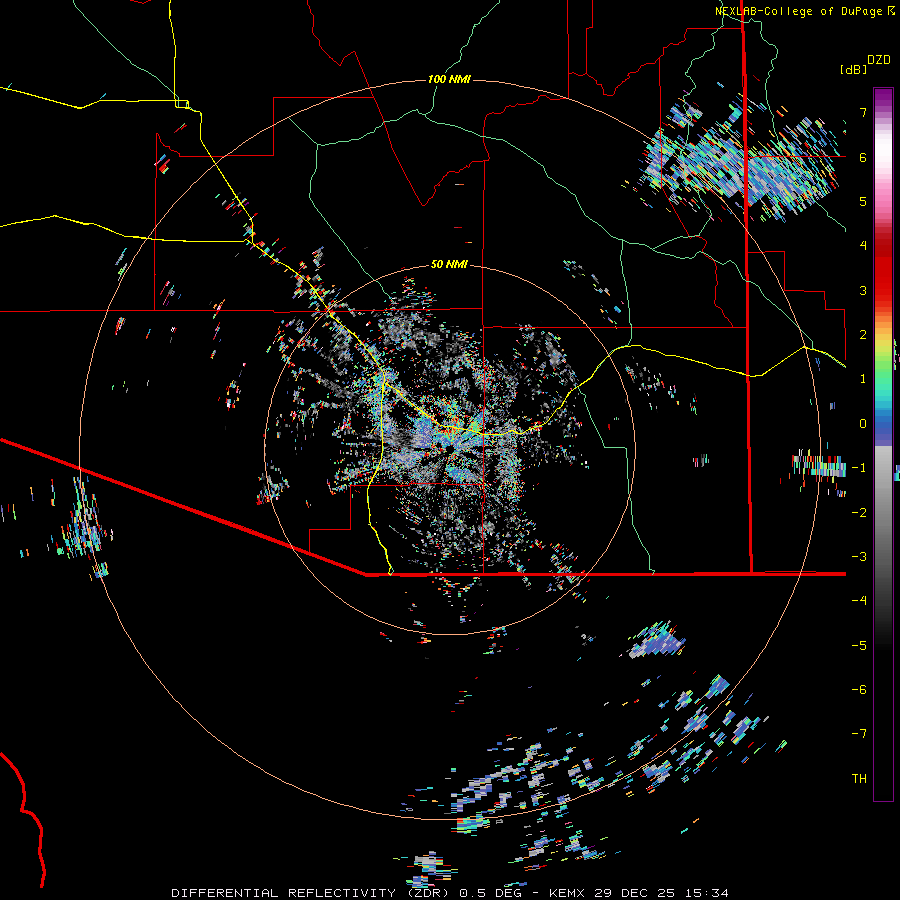Click the legend value 1
Viewport: 900px width, 900px height.
[x=863, y=379]
